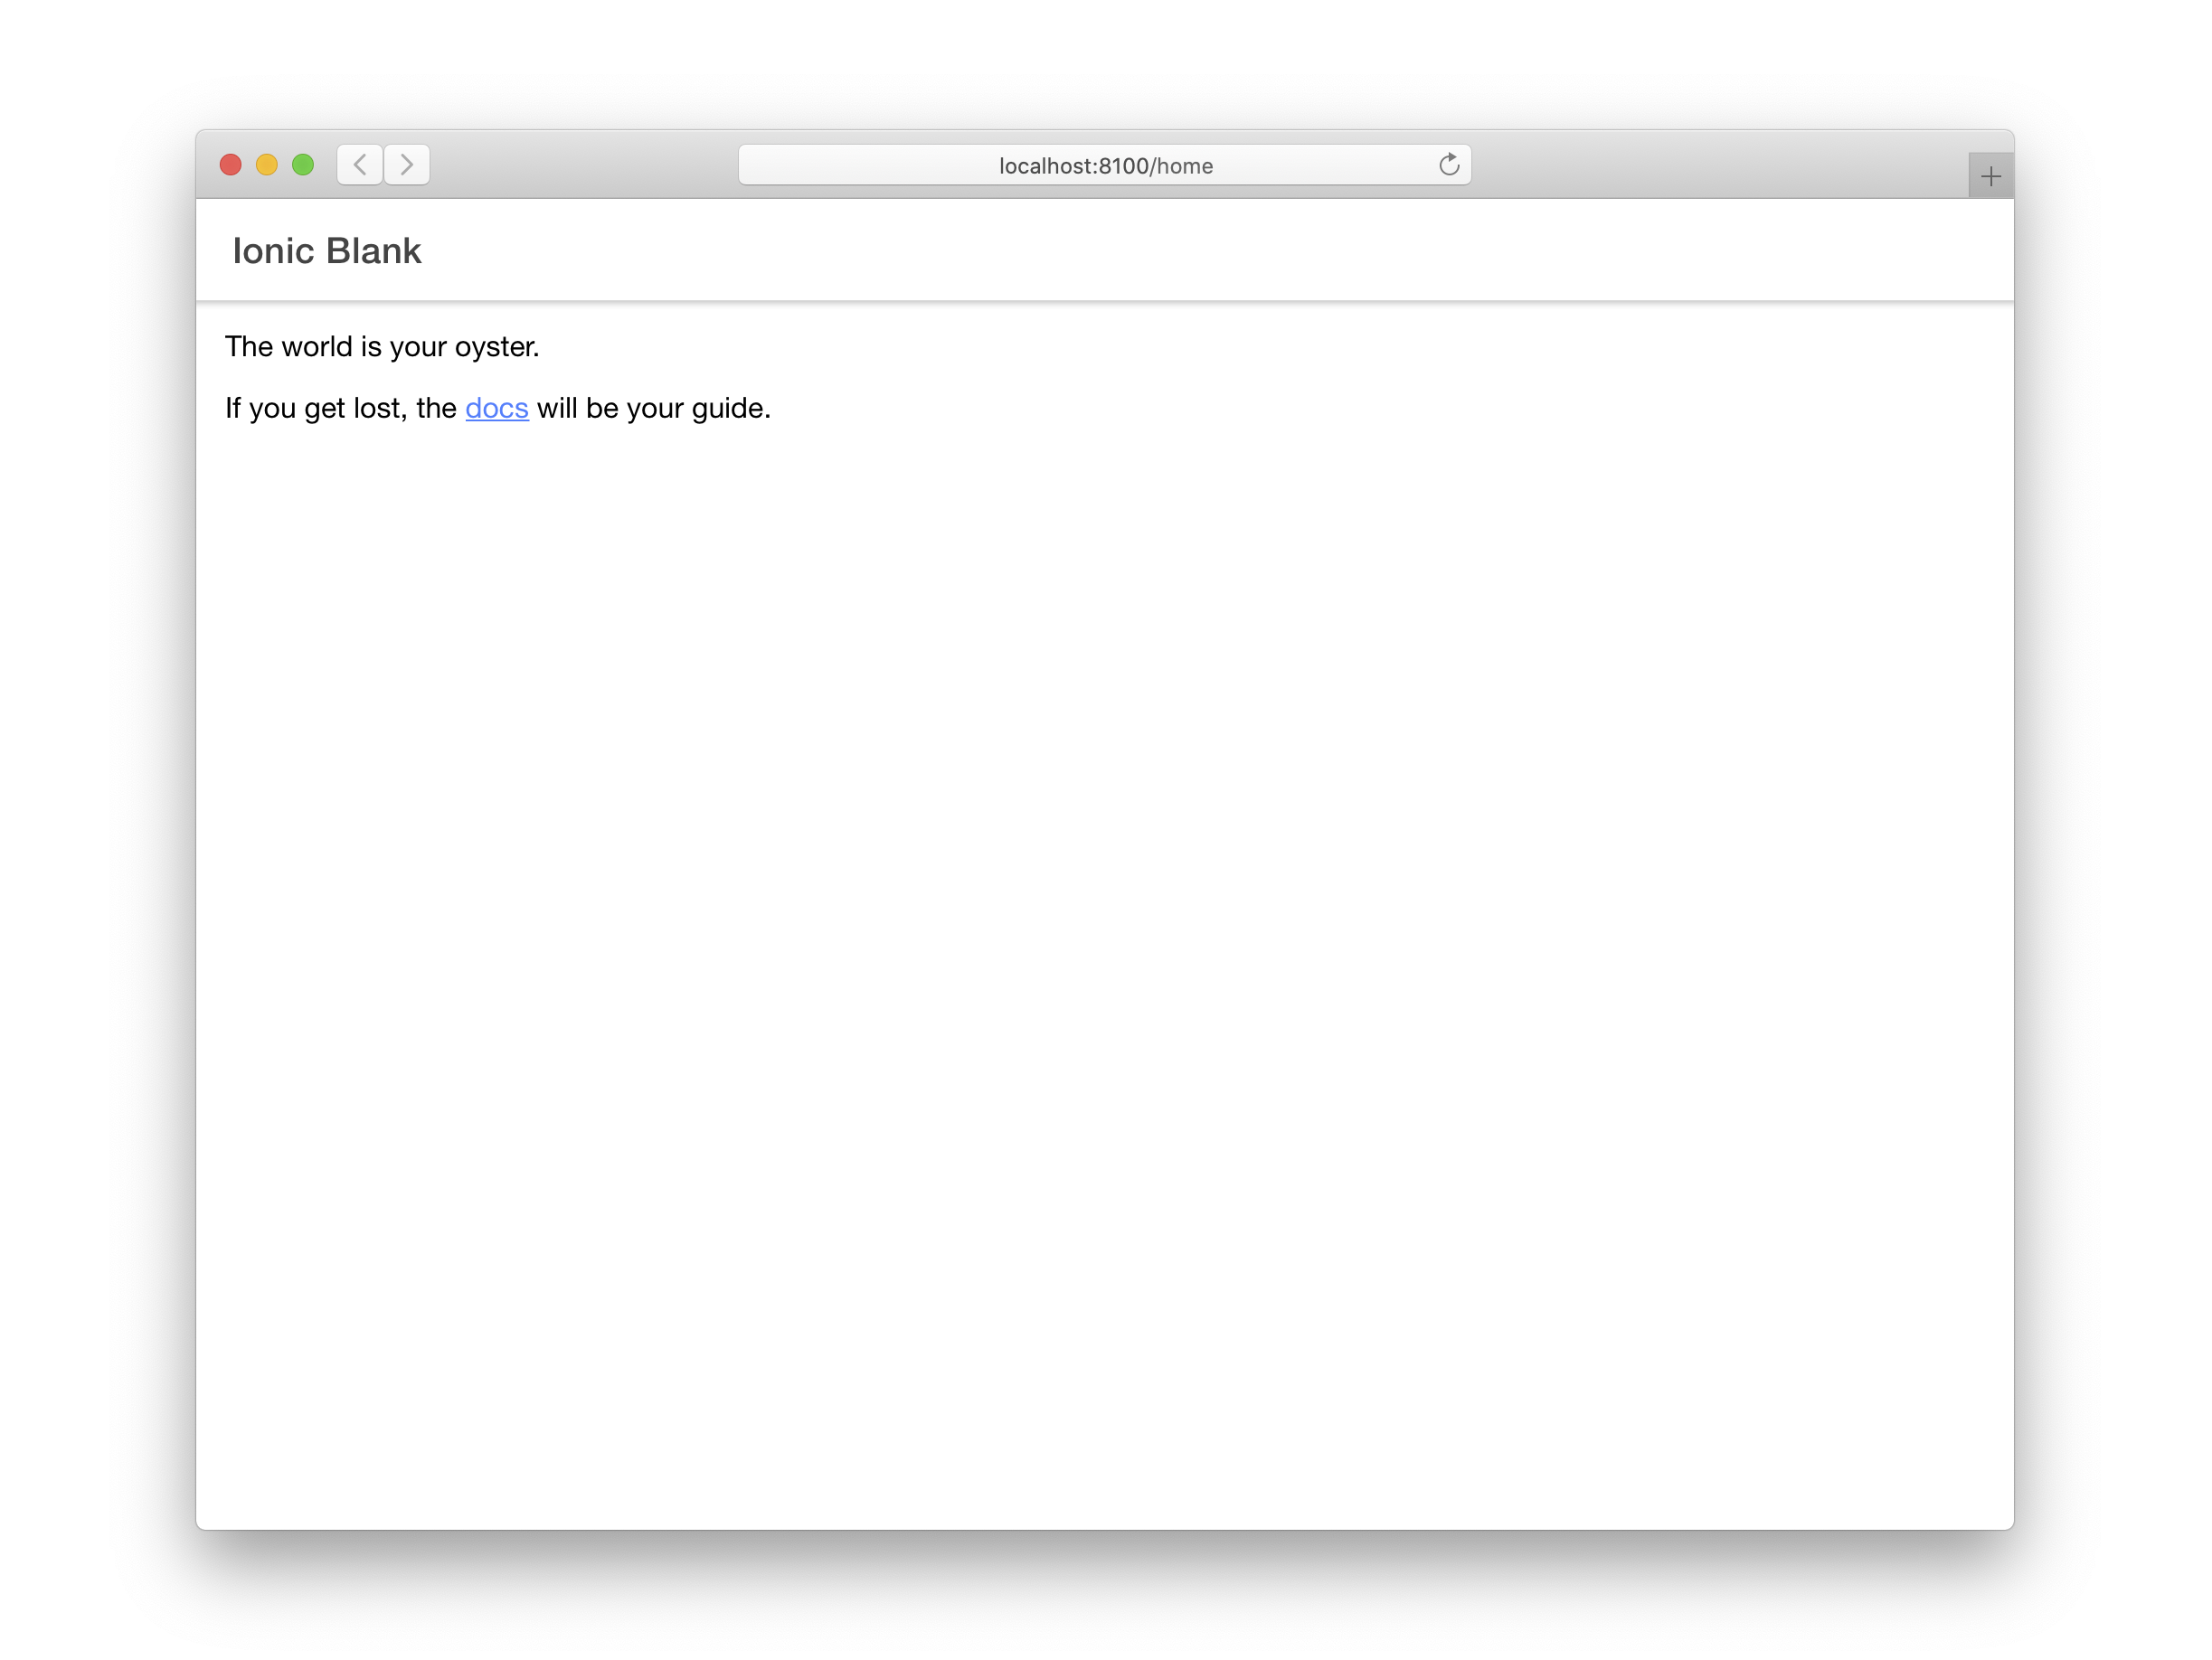Click the back navigation arrow
Screen dimensions: 2212x1660
[x=359, y=165]
